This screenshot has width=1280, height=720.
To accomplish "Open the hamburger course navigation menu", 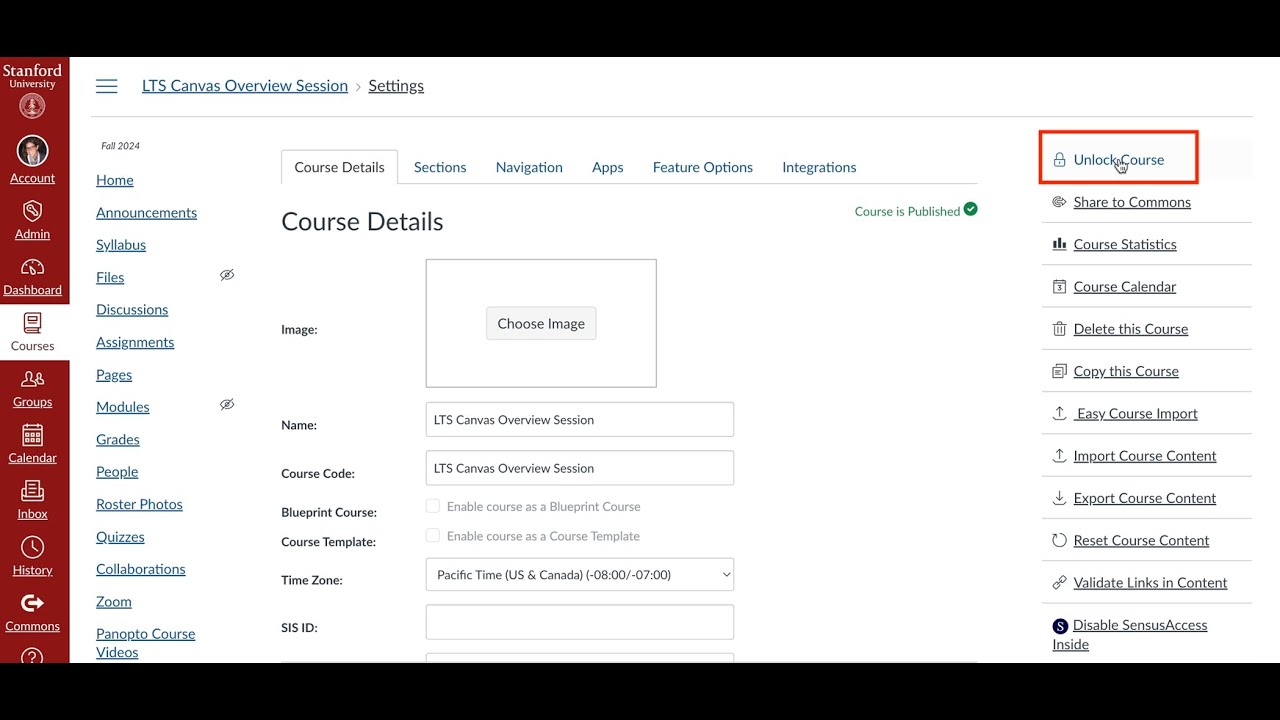I will (x=107, y=86).
